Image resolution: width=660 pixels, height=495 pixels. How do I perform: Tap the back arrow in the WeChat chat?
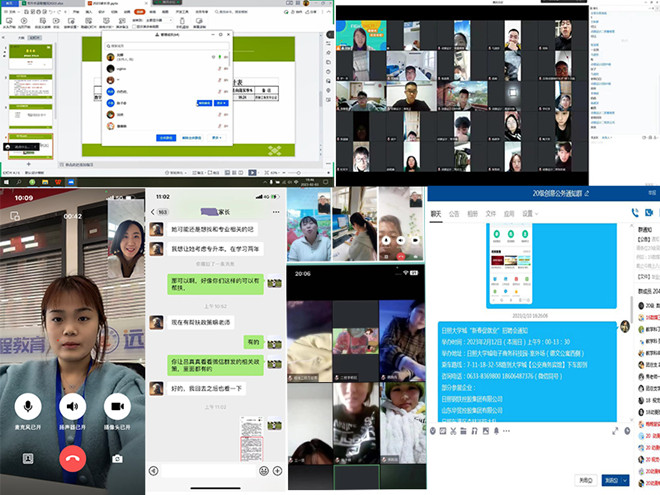click(x=153, y=213)
